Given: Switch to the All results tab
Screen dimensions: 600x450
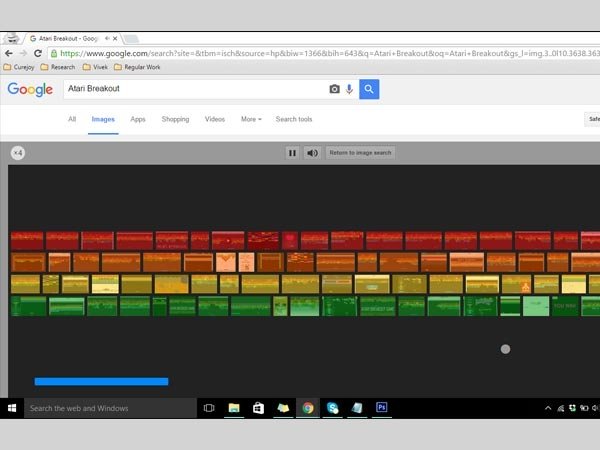Looking at the screenshot, I should (x=72, y=119).
